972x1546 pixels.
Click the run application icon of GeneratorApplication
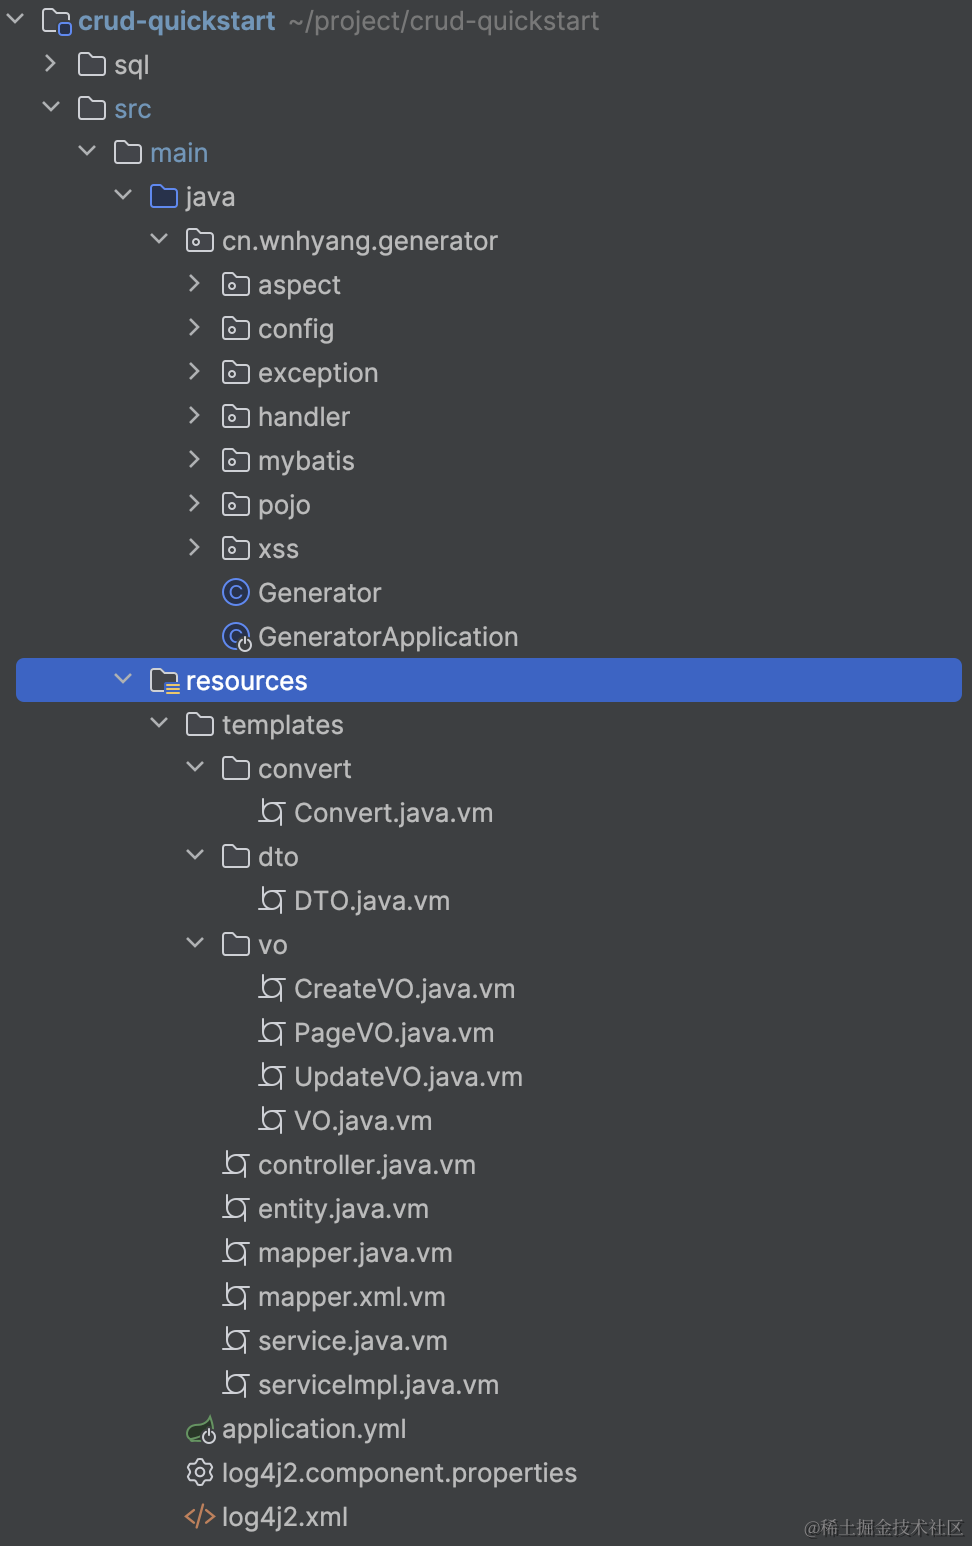235,636
